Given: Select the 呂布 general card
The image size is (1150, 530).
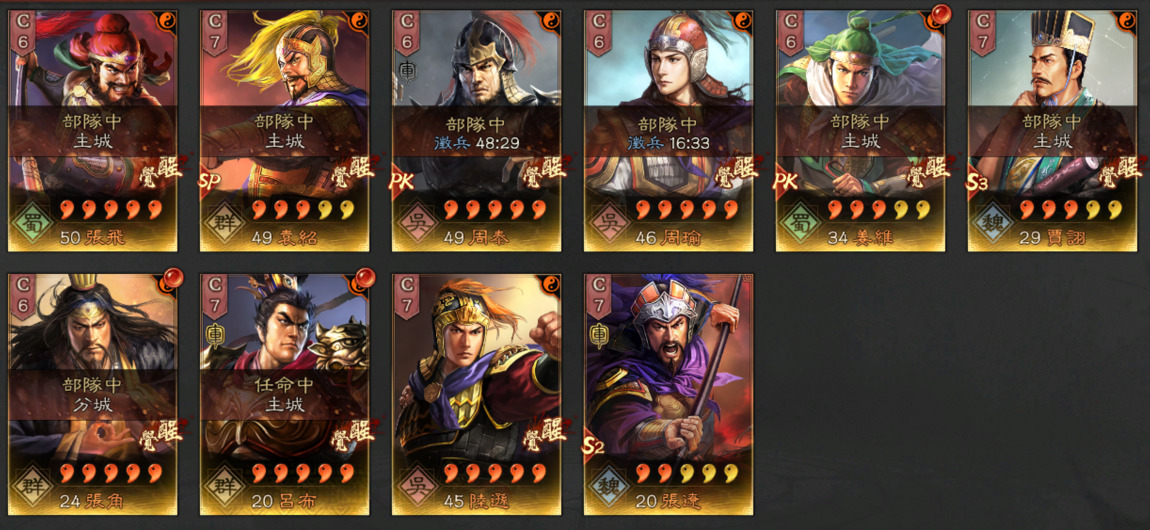Looking at the screenshot, I should [285, 394].
